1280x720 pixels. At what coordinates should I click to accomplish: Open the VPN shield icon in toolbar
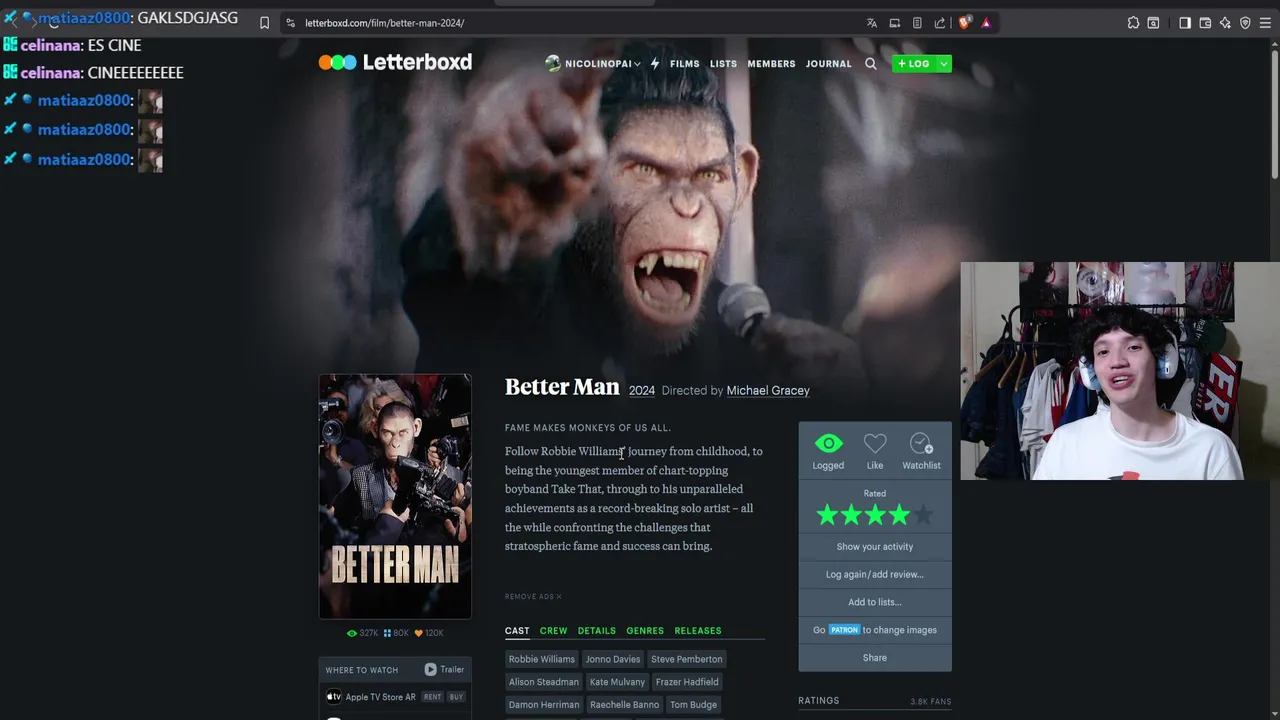pos(1245,23)
